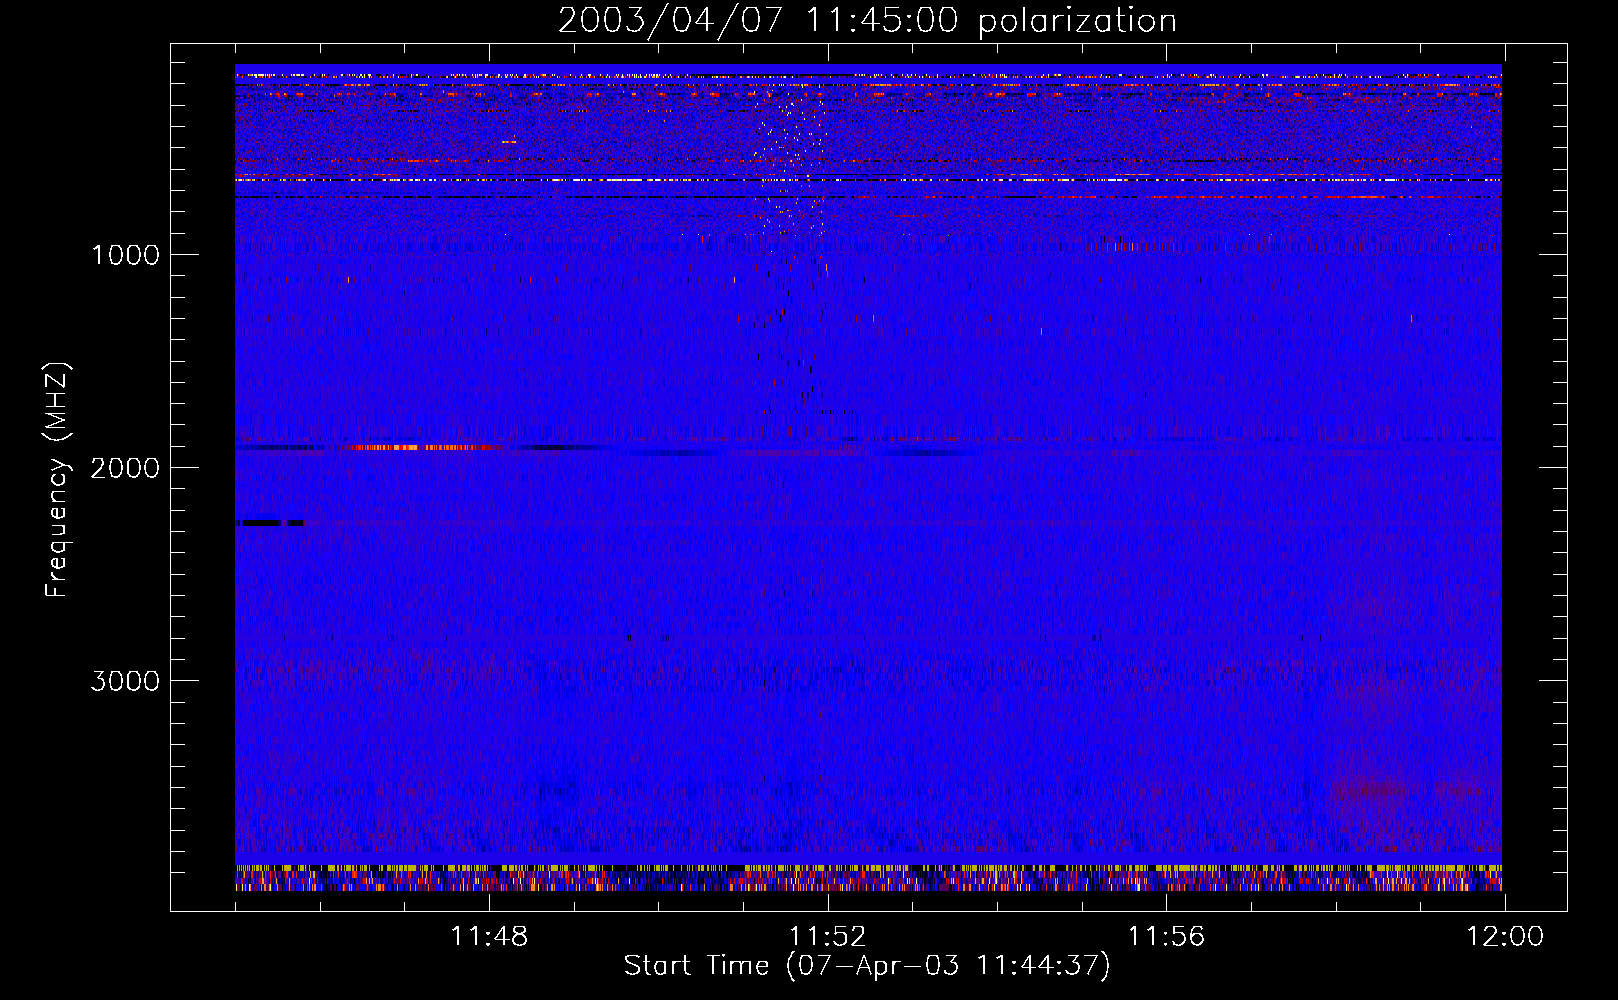Click the black dropout bar near 2250 MHz

click(x=270, y=522)
